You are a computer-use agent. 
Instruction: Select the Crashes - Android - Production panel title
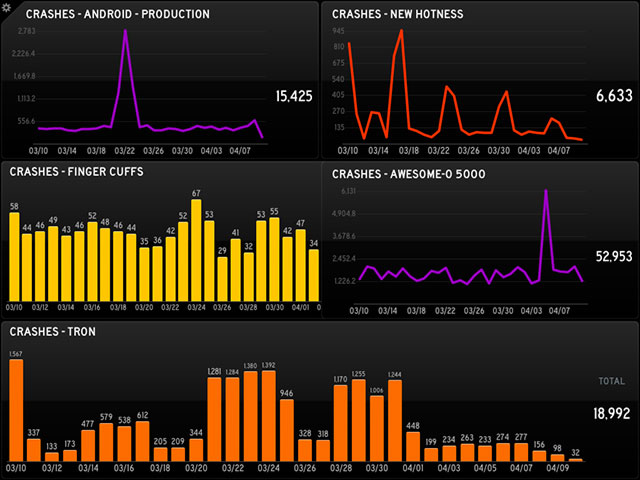[117, 15]
